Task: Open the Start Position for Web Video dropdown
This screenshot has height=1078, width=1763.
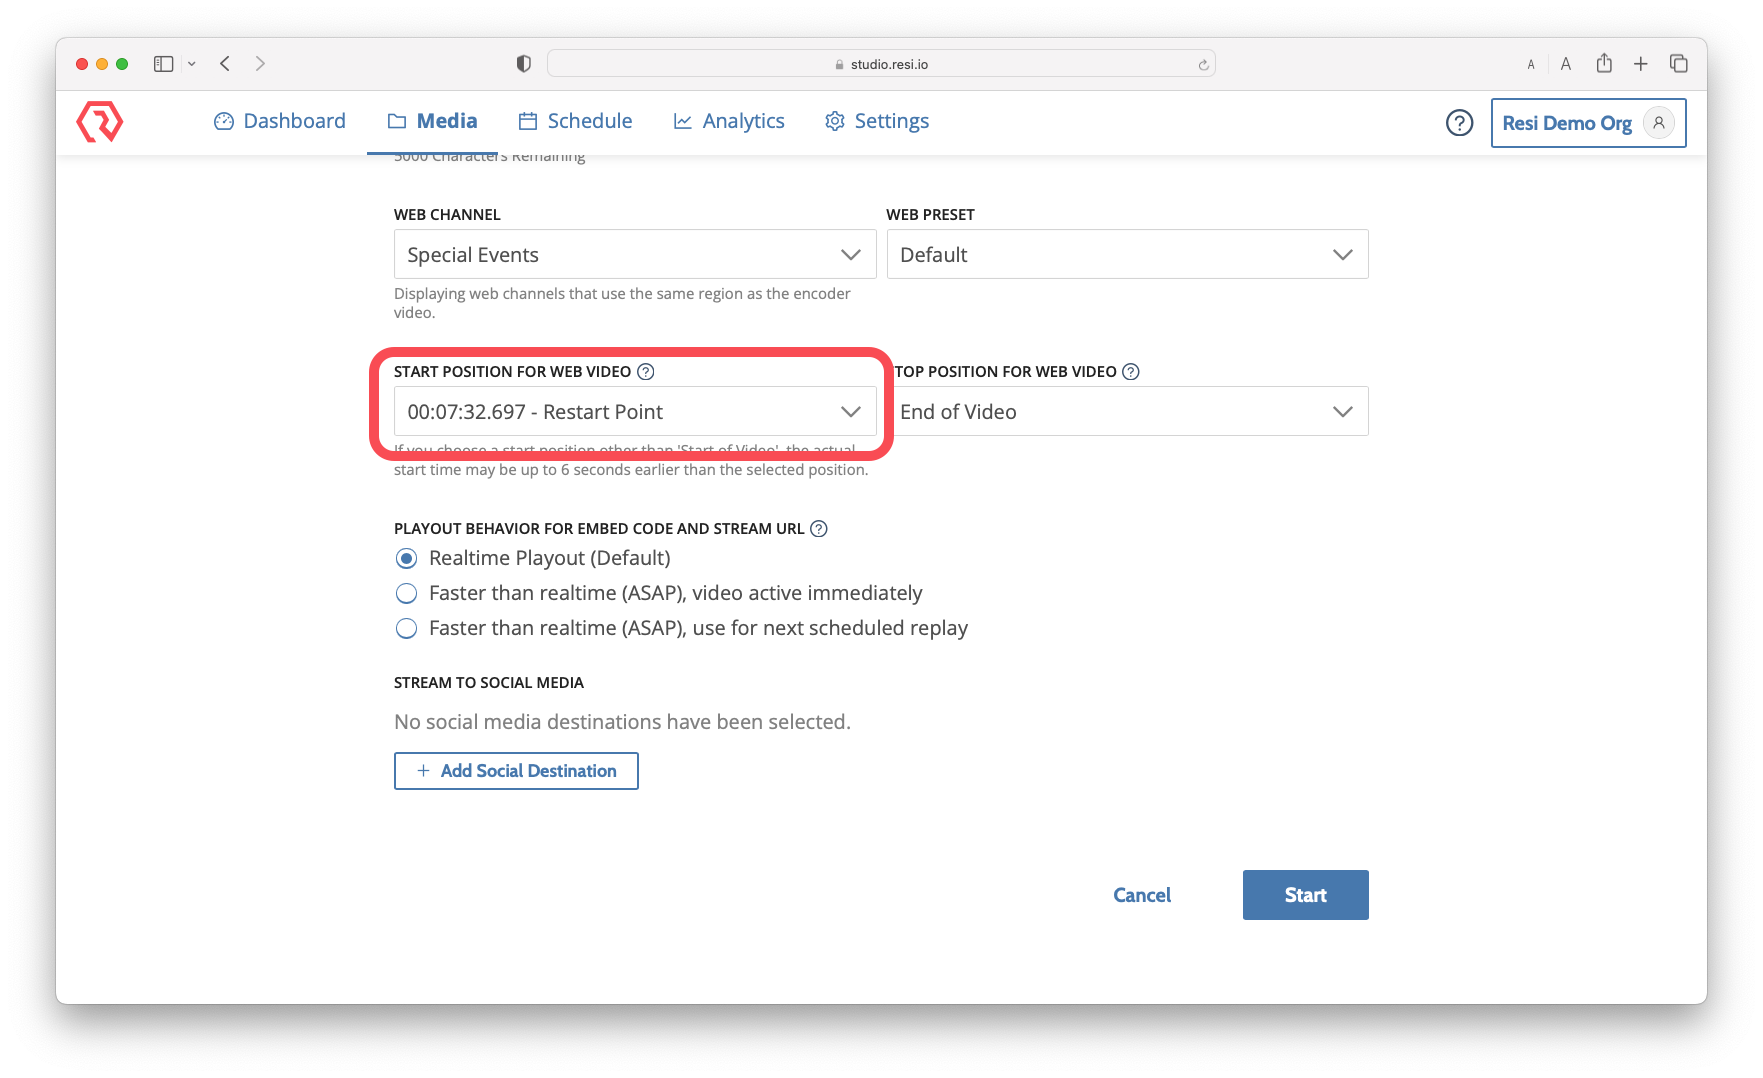Action: click(634, 411)
